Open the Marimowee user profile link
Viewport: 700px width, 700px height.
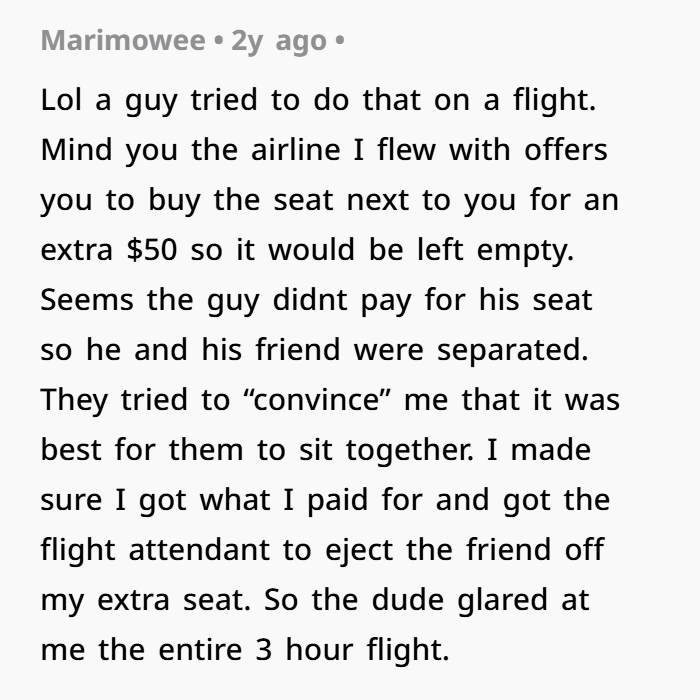[x=123, y=41]
